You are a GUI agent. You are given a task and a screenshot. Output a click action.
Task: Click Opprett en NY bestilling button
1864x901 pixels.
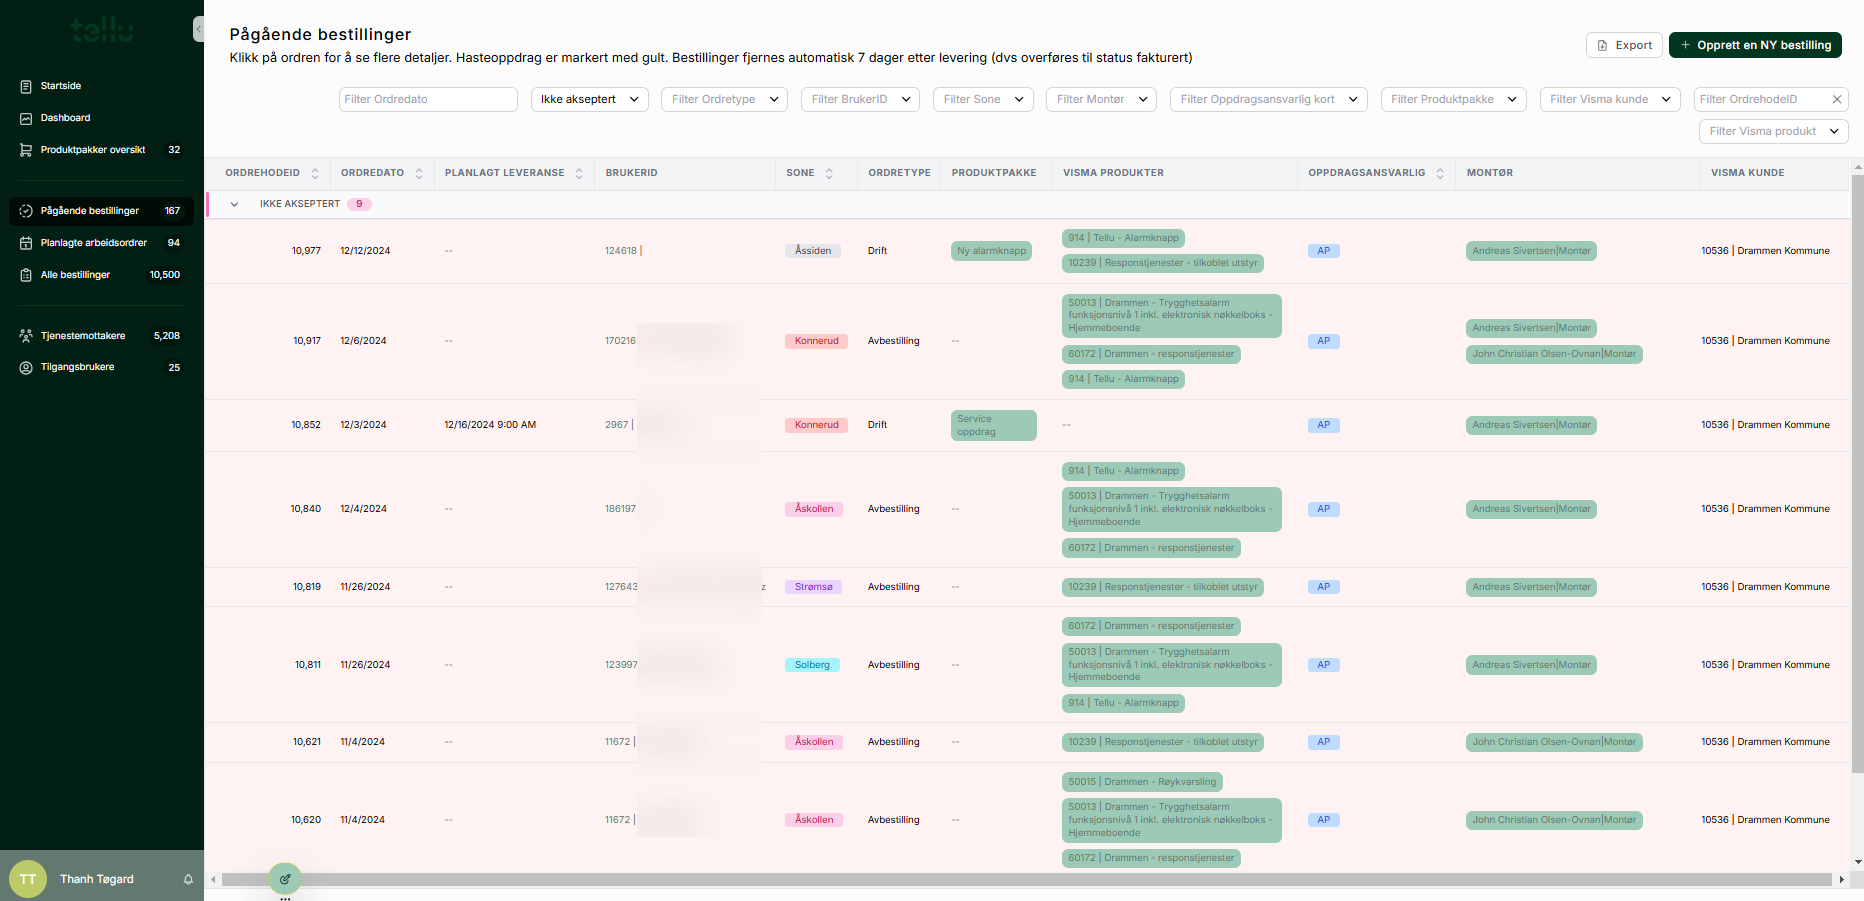tap(1755, 45)
